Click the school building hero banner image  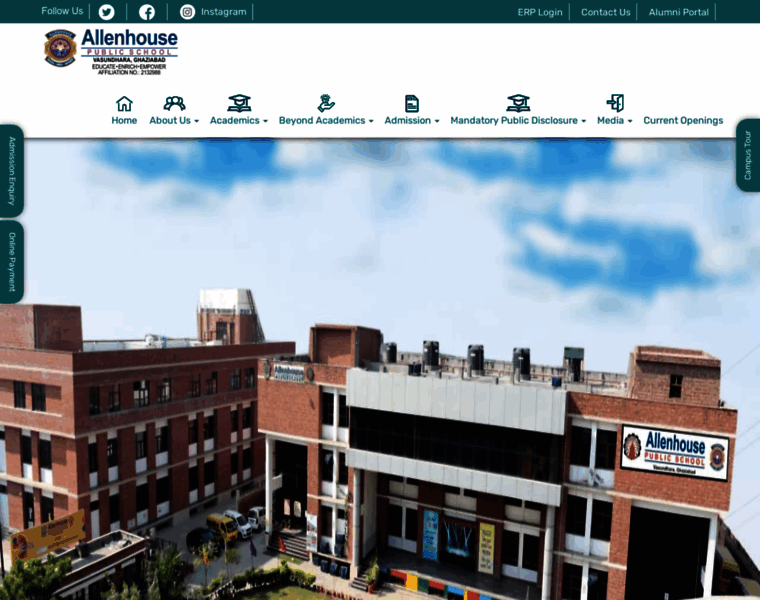[x=380, y=369]
